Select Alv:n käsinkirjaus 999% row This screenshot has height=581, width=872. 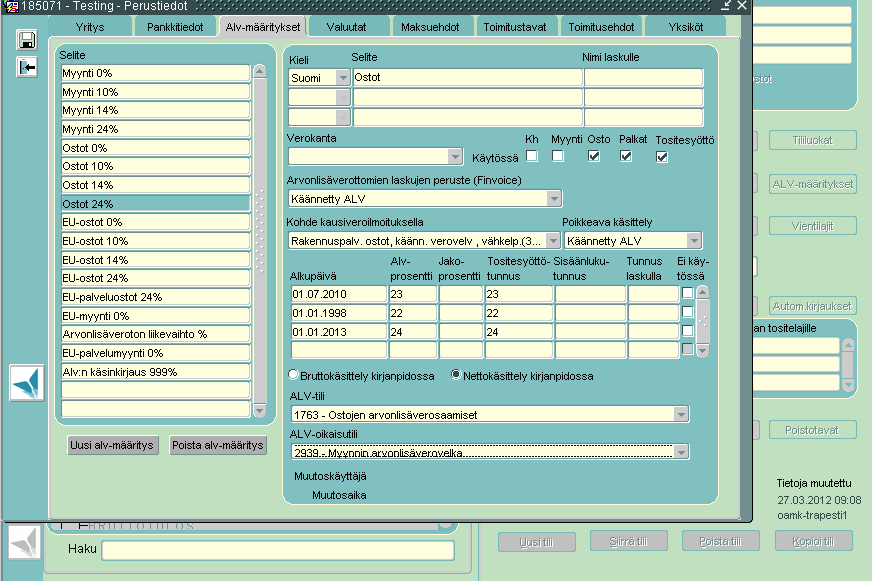[156, 373]
